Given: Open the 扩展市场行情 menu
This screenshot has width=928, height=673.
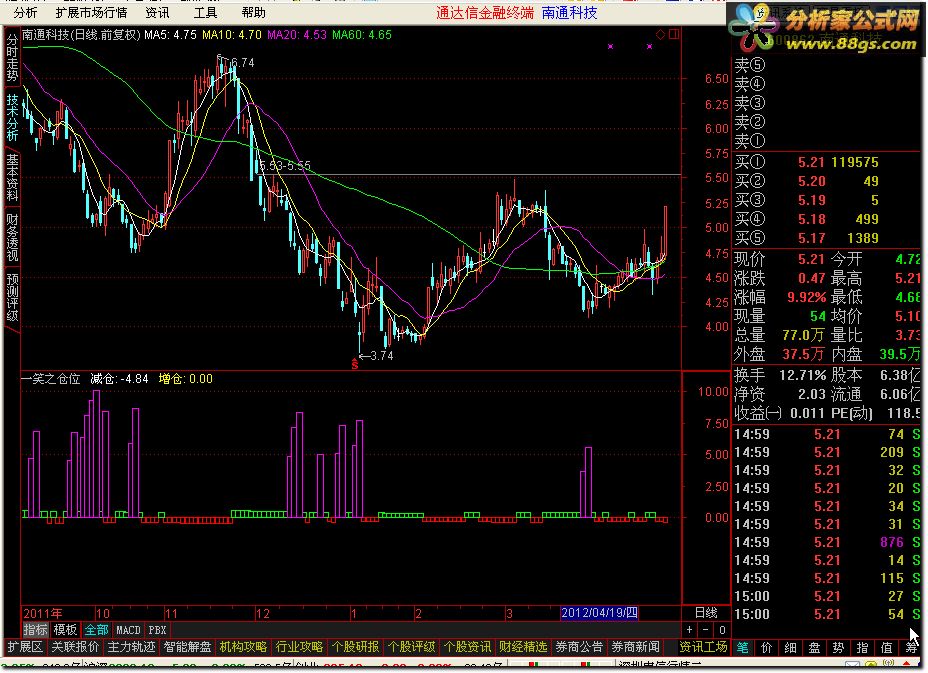Looking at the screenshot, I should pos(91,12).
